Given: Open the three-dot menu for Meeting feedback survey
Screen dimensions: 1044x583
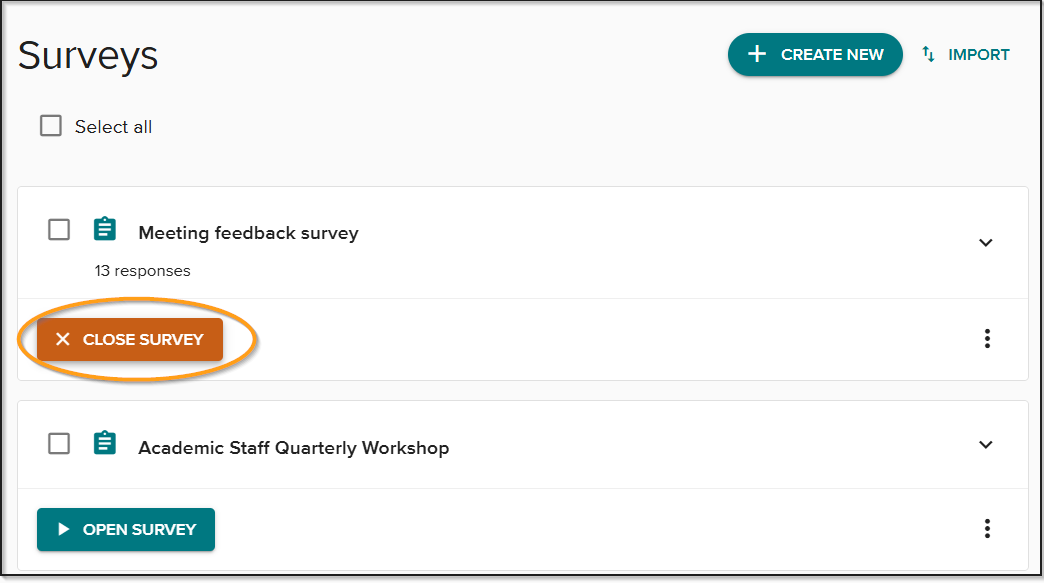Looking at the screenshot, I should pos(987,338).
